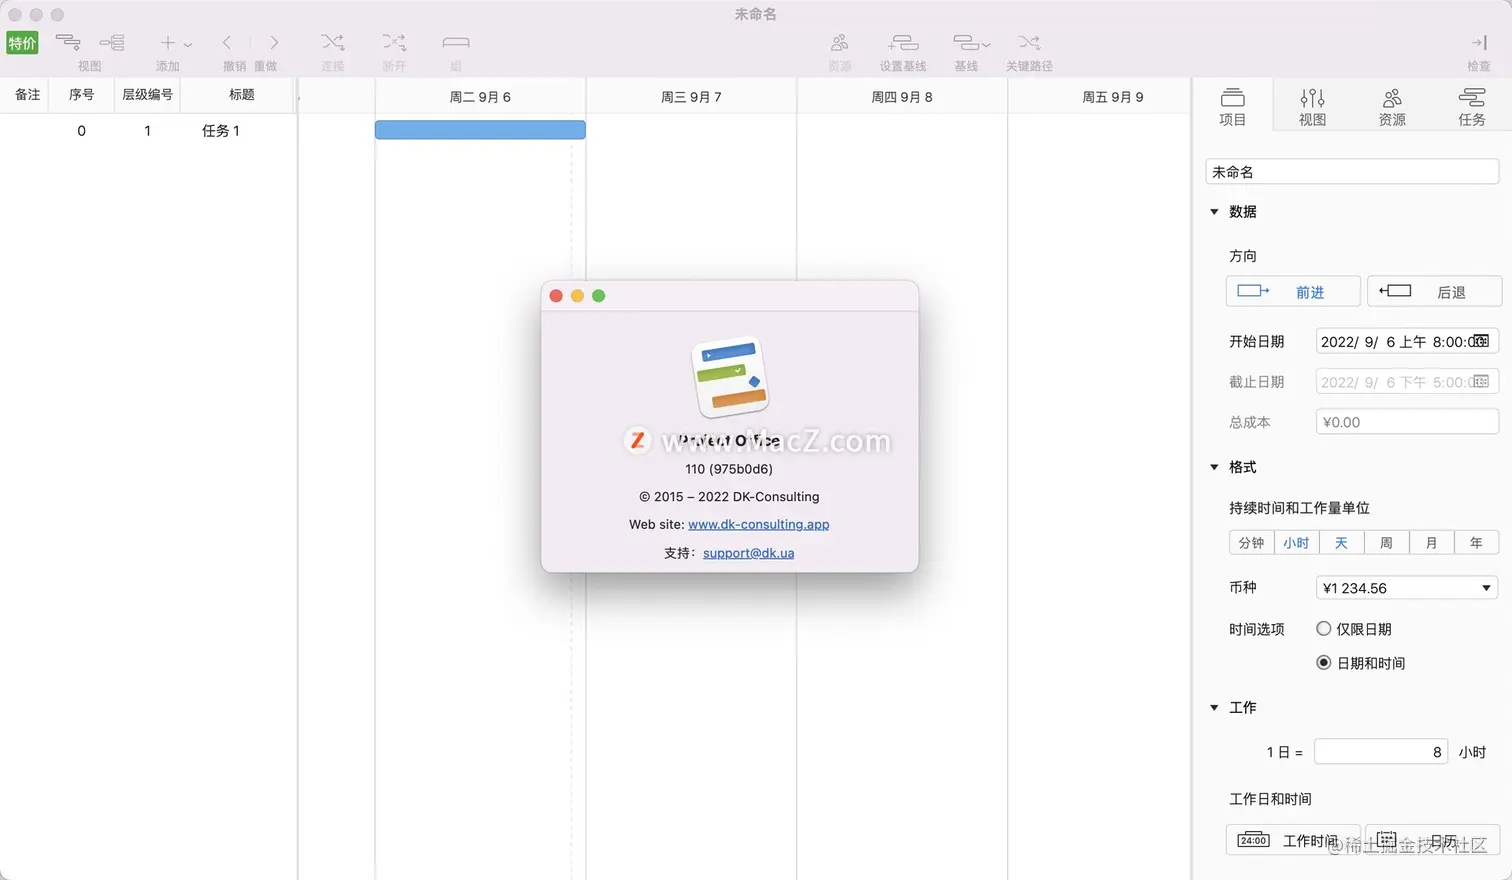
Task: Click the project name field 未命名
Action: [1352, 172]
